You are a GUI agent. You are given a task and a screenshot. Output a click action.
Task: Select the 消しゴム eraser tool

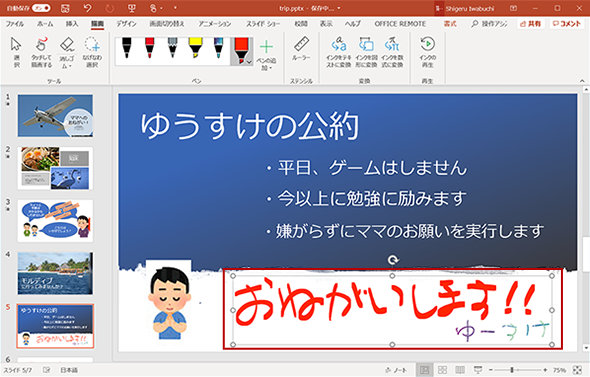pos(67,52)
